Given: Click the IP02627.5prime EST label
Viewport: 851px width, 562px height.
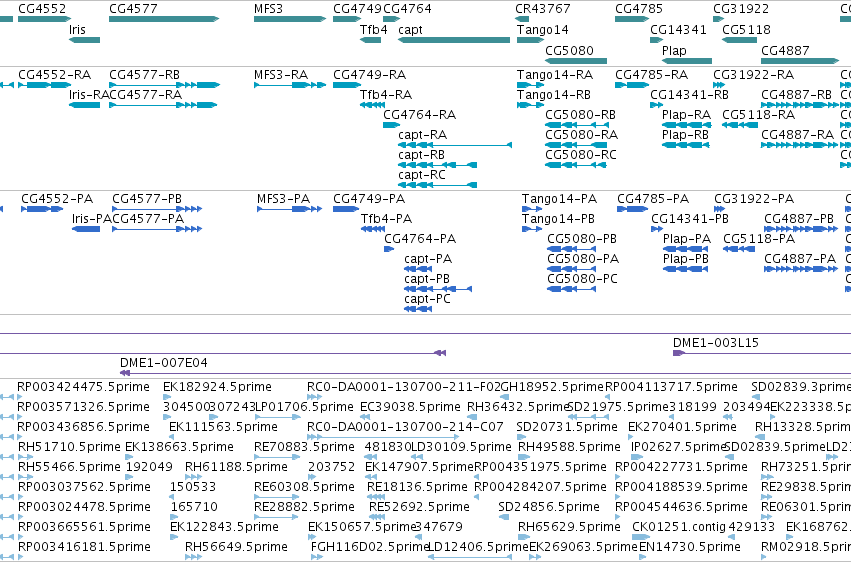Looking at the screenshot, I should pyautogui.click(x=678, y=447).
